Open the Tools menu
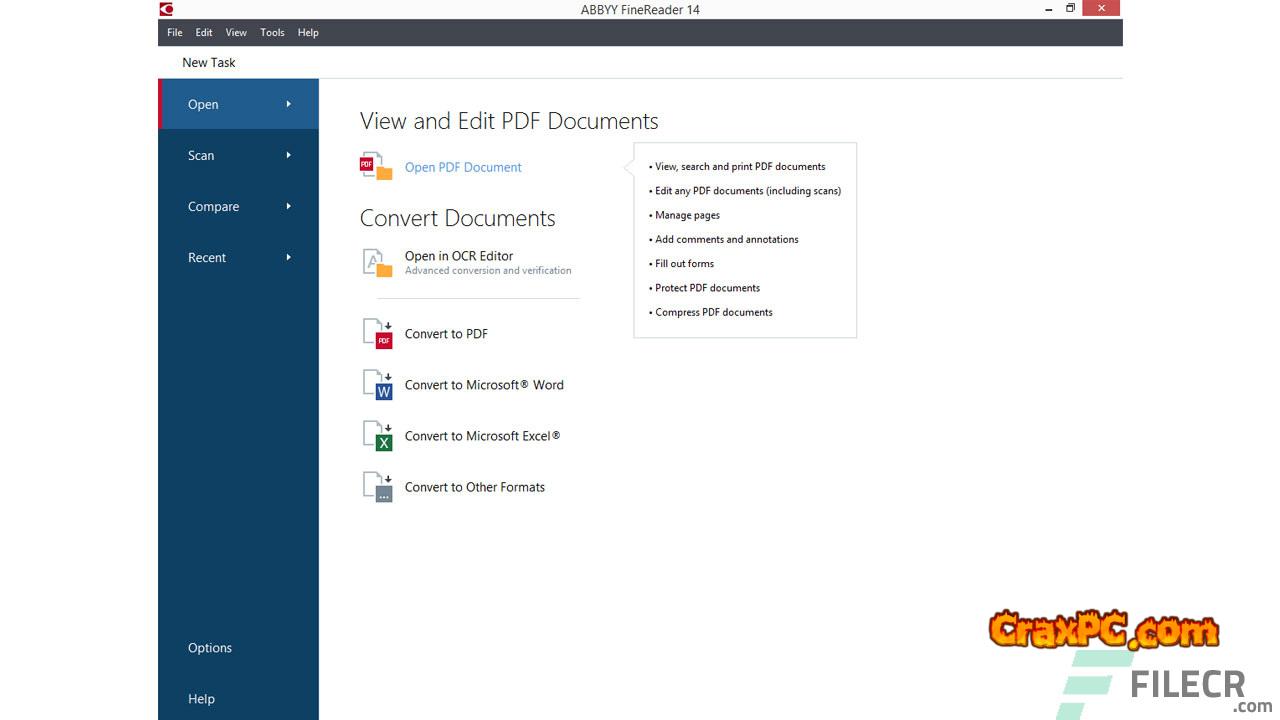 [x=272, y=32]
